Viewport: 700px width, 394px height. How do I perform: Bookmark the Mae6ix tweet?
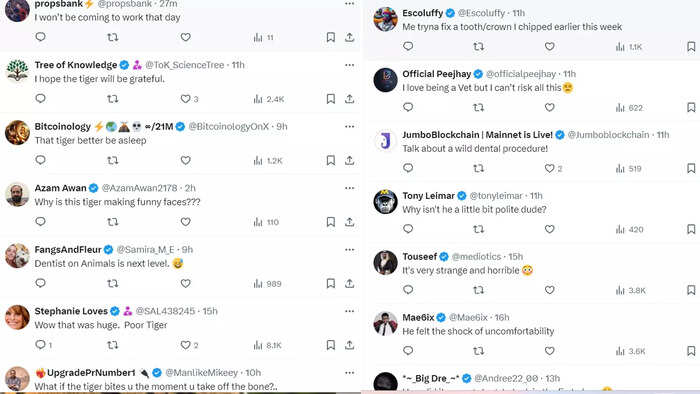click(x=691, y=351)
